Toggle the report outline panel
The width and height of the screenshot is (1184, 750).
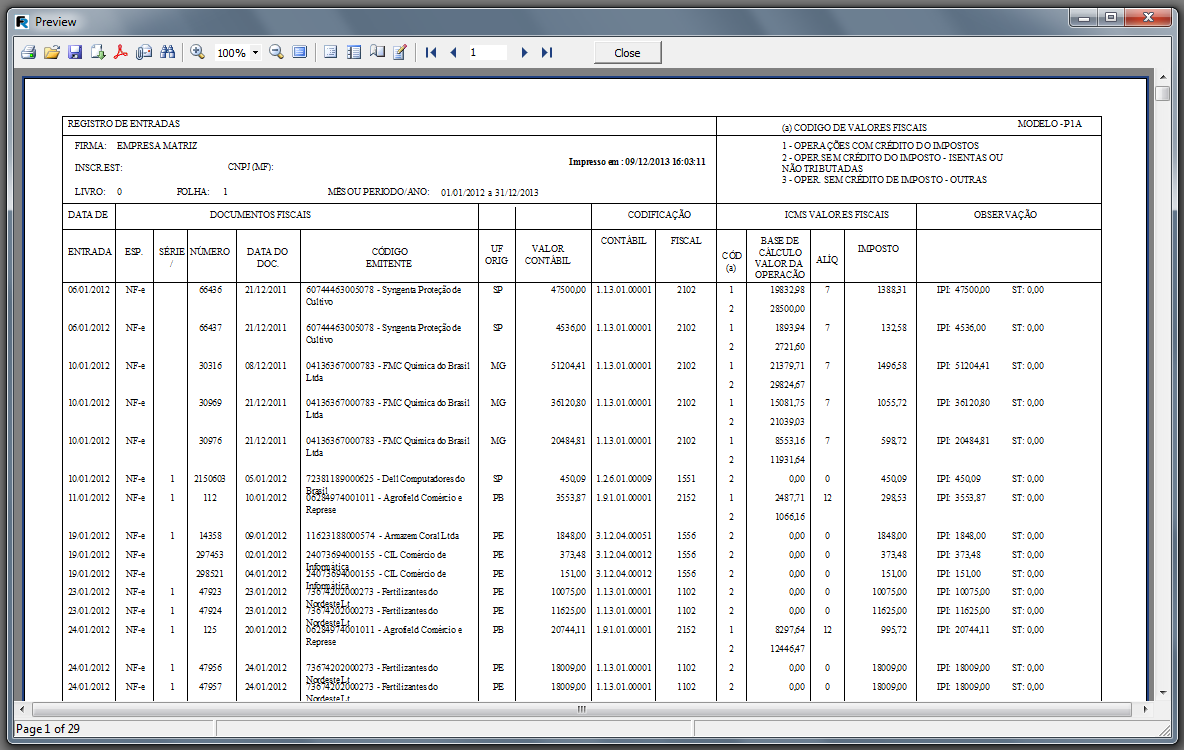tap(330, 52)
